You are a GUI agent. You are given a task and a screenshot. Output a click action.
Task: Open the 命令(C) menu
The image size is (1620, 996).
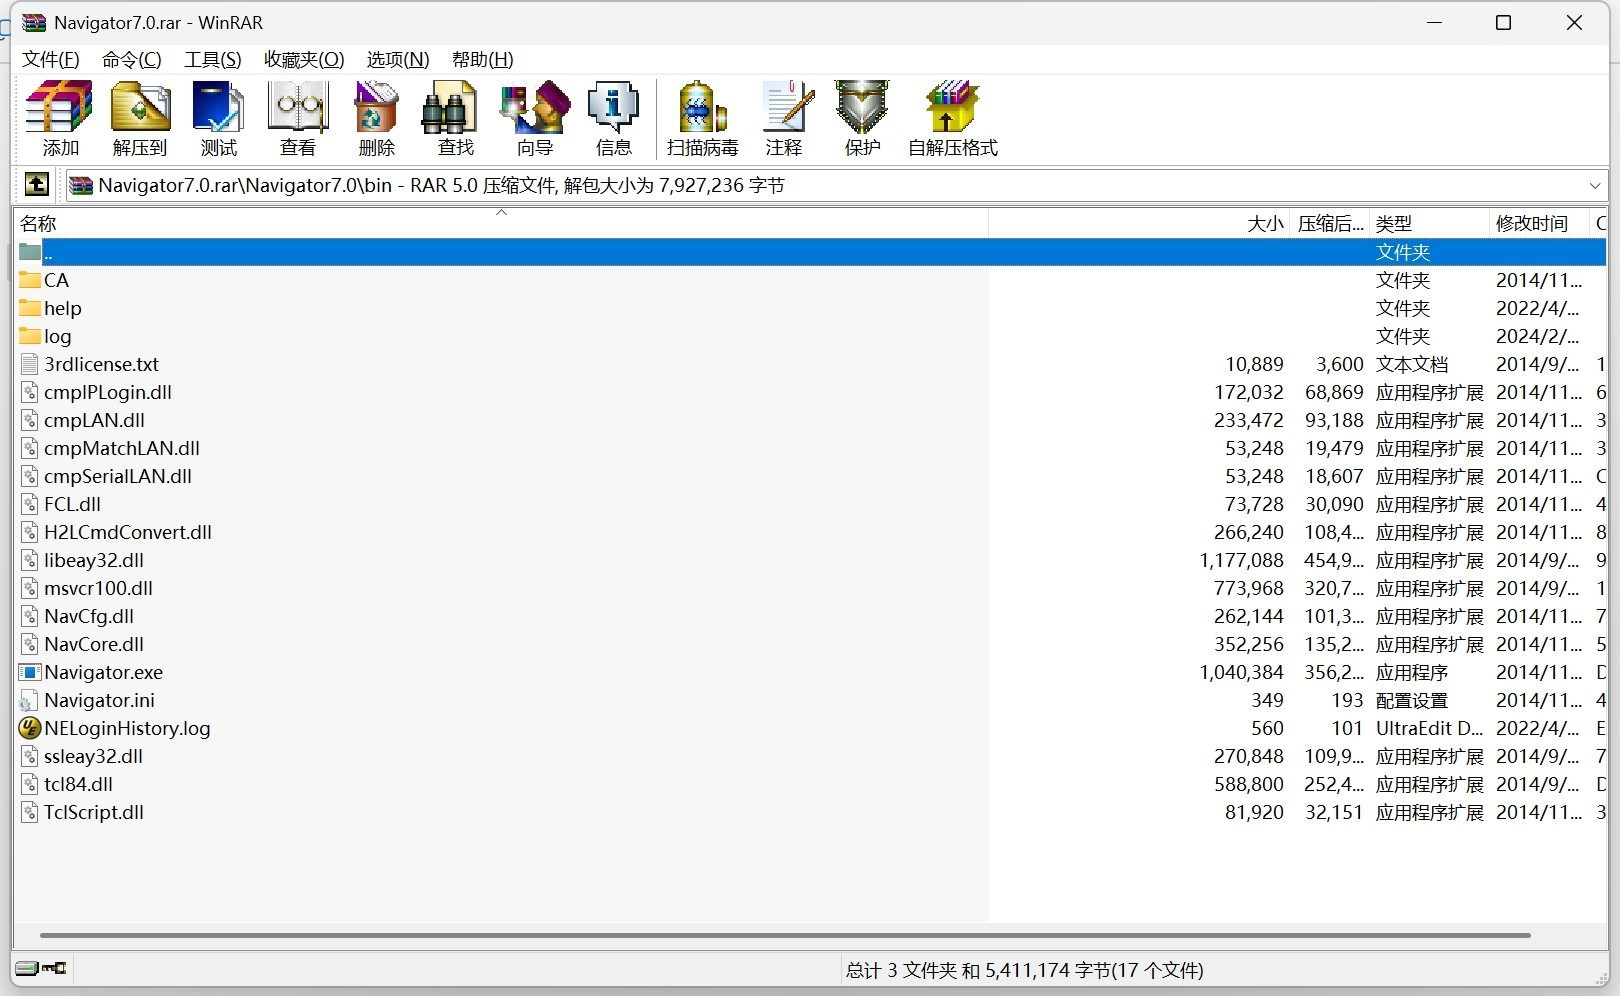[x=132, y=60]
